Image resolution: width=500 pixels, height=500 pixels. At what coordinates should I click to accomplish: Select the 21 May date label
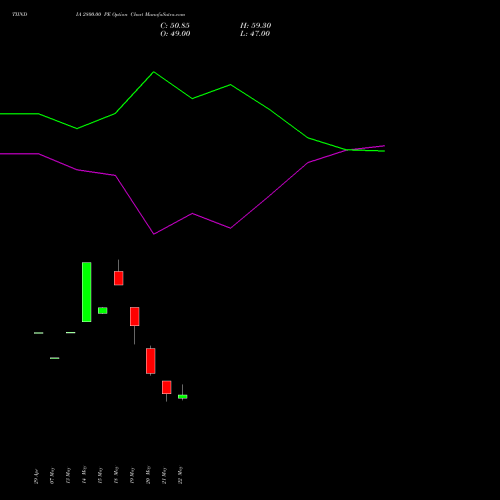pyautogui.click(x=164, y=475)
